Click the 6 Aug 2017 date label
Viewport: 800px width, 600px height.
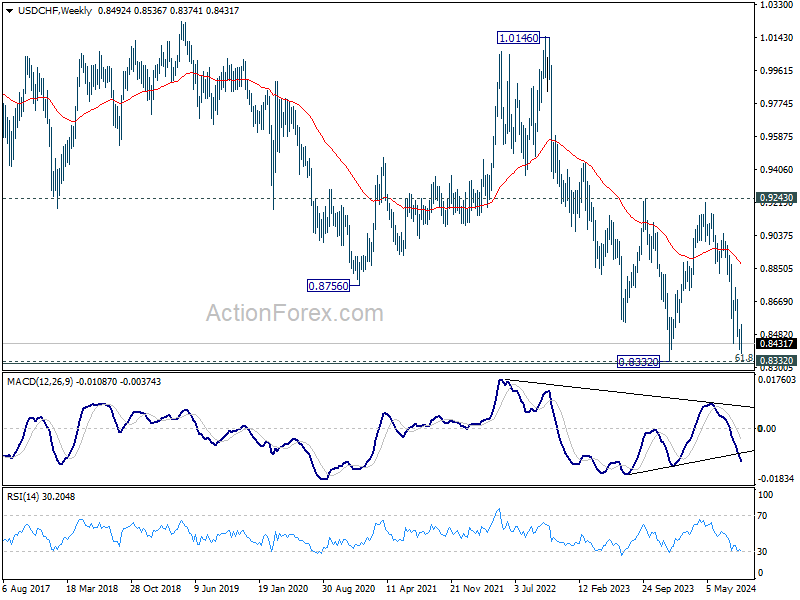click(x=27, y=589)
